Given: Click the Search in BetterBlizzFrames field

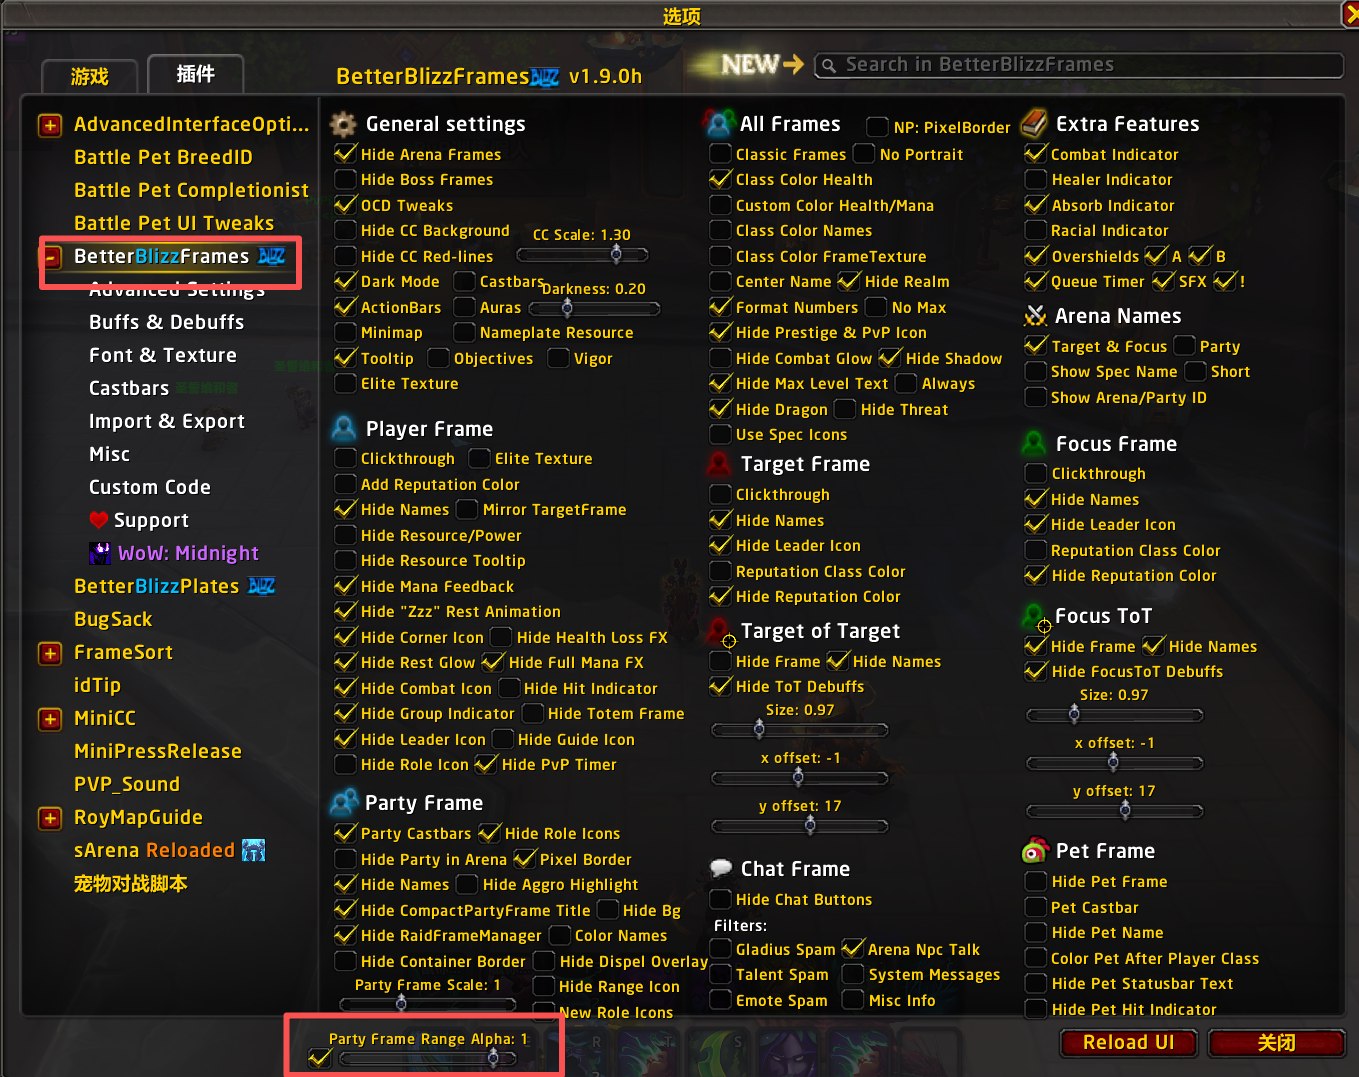Looking at the screenshot, I should 1079,65.
